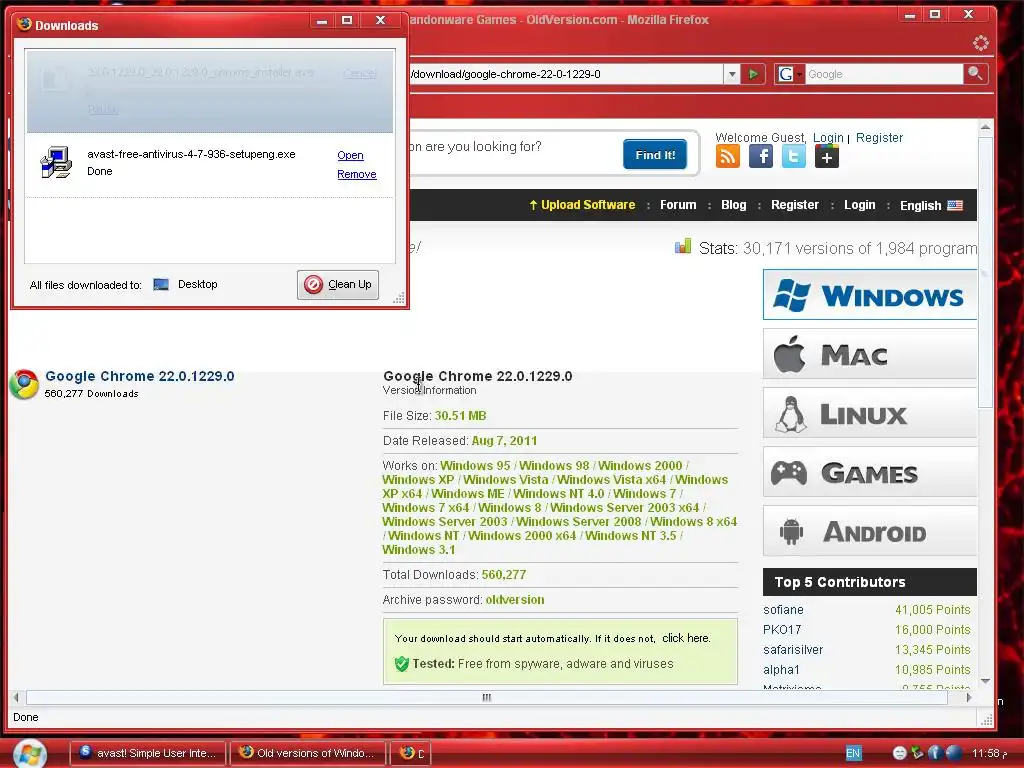Open the address bar history dropdown
This screenshot has height=768, width=1024.
732,74
